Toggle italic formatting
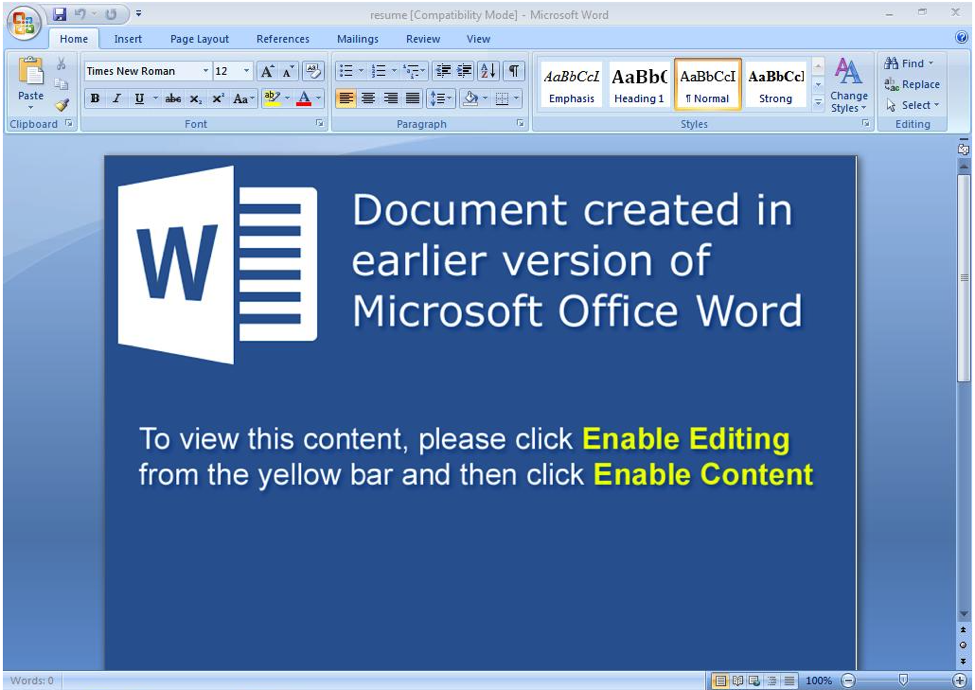The image size is (975, 690). point(116,98)
